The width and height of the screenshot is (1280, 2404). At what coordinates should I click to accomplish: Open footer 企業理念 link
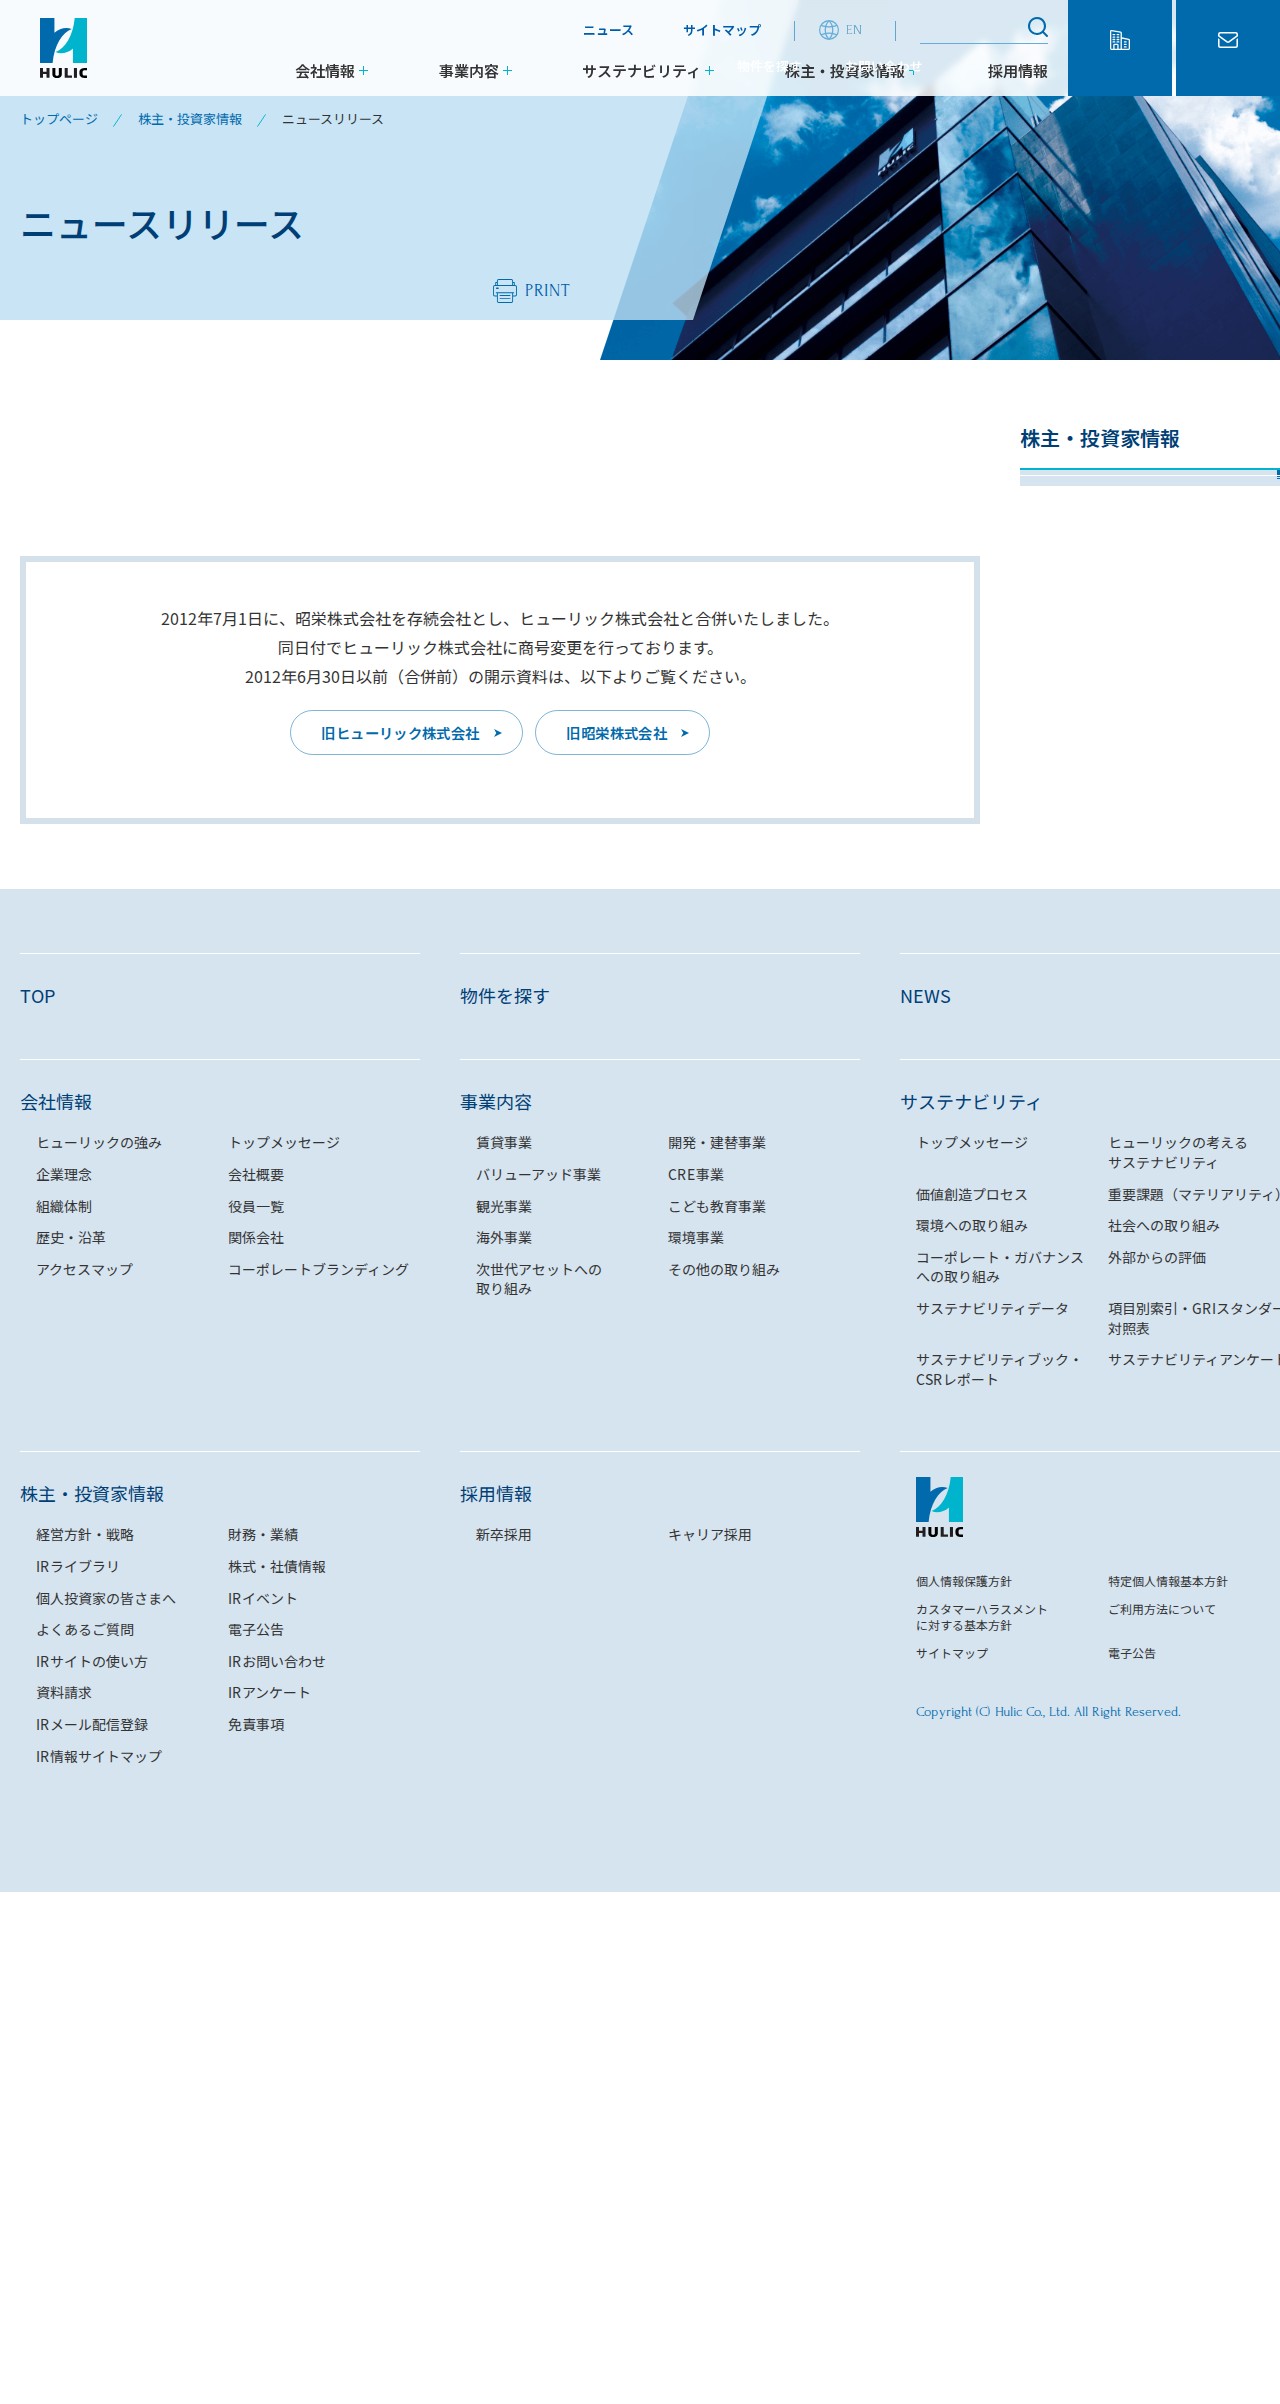pos(64,1175)
